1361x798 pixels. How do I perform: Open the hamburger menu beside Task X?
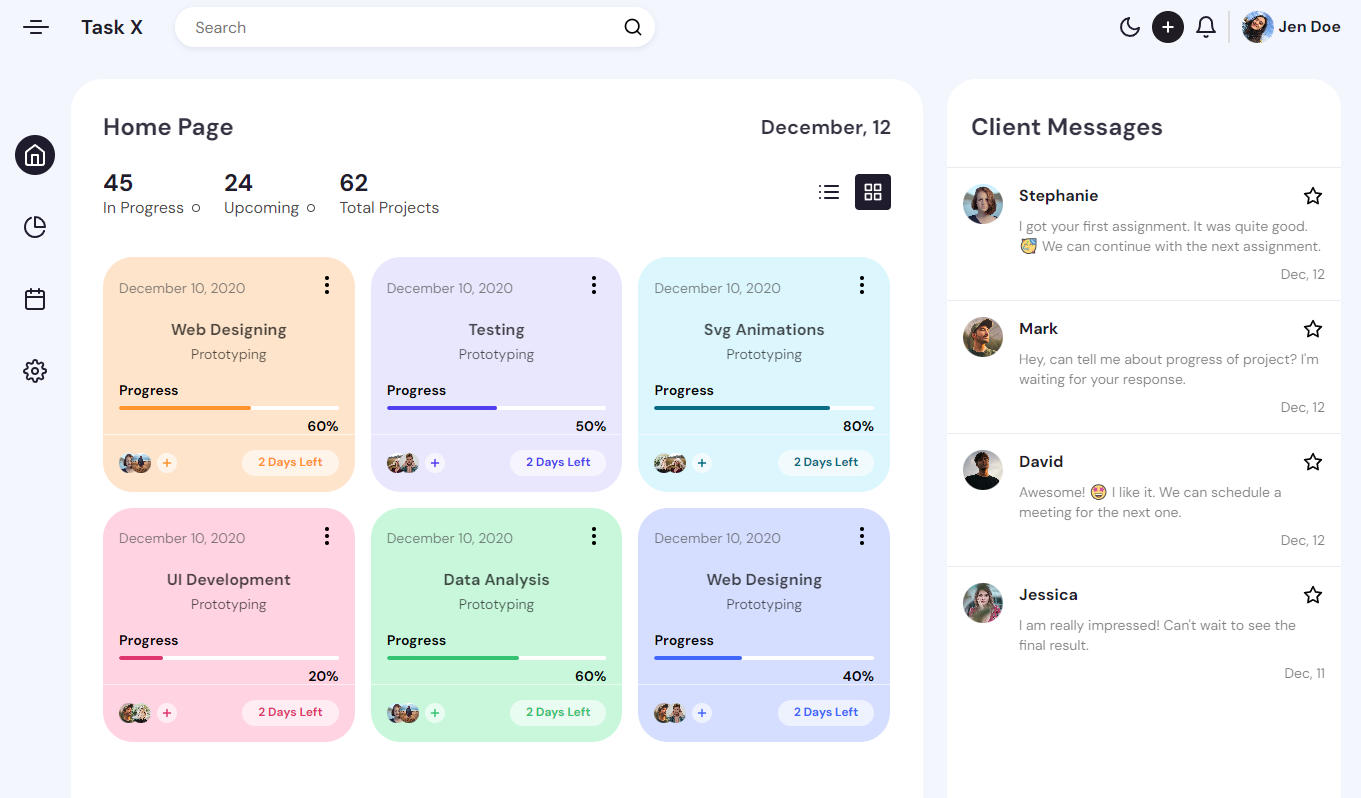pos(36,27)
